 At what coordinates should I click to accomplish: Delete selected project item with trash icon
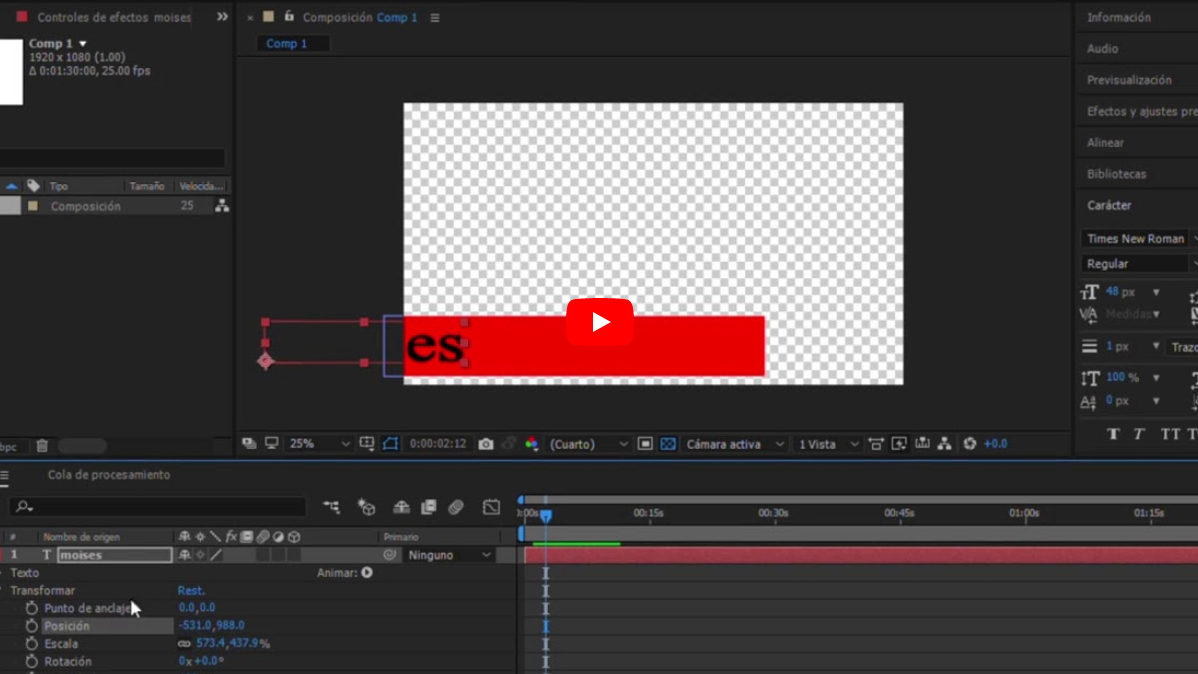(42, 446)
